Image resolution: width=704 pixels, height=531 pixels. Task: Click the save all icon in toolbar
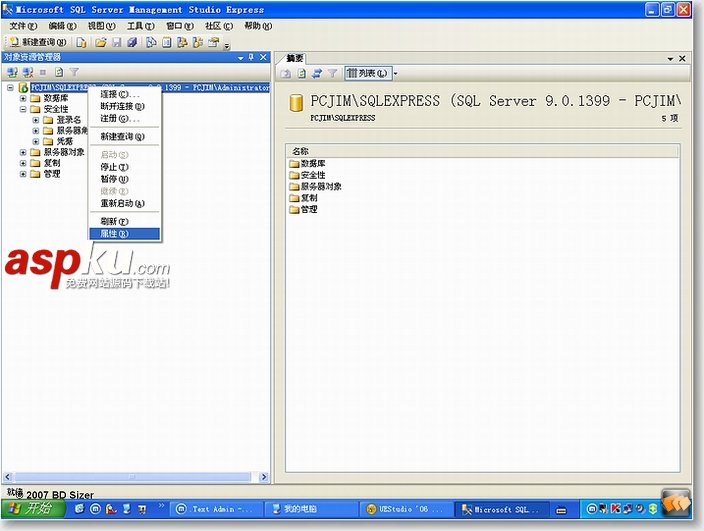pos(132,42)
